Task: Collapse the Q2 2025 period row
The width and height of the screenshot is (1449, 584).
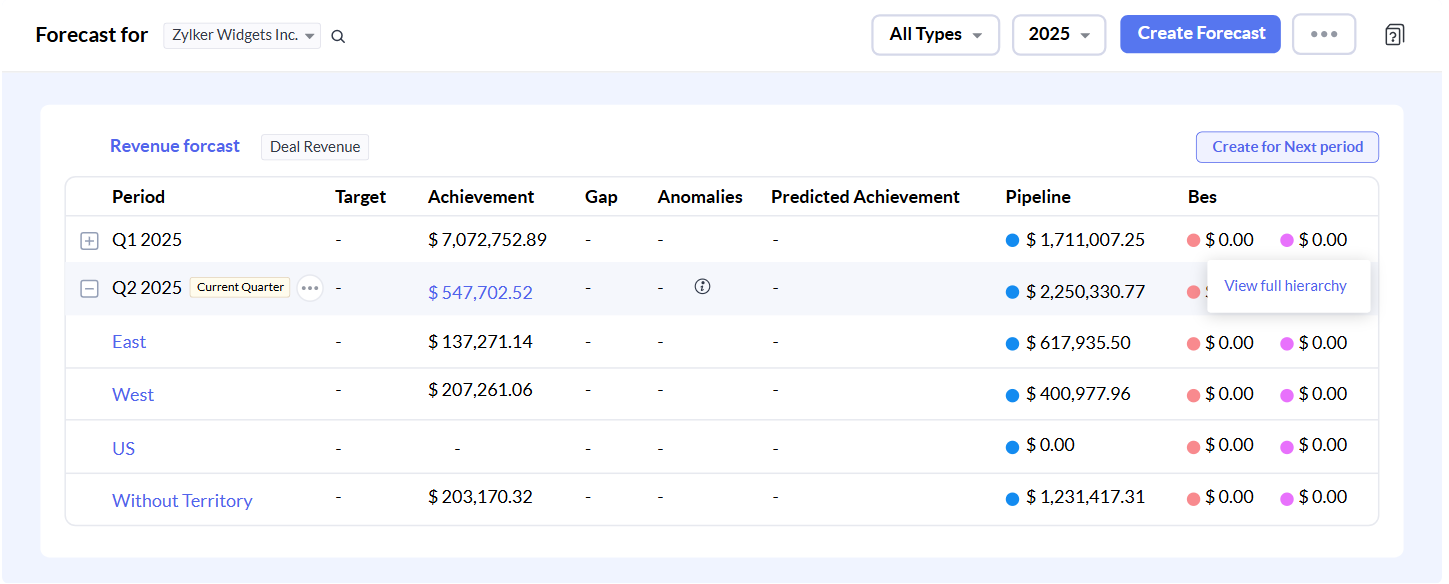Action: click(x=89, y=289)
